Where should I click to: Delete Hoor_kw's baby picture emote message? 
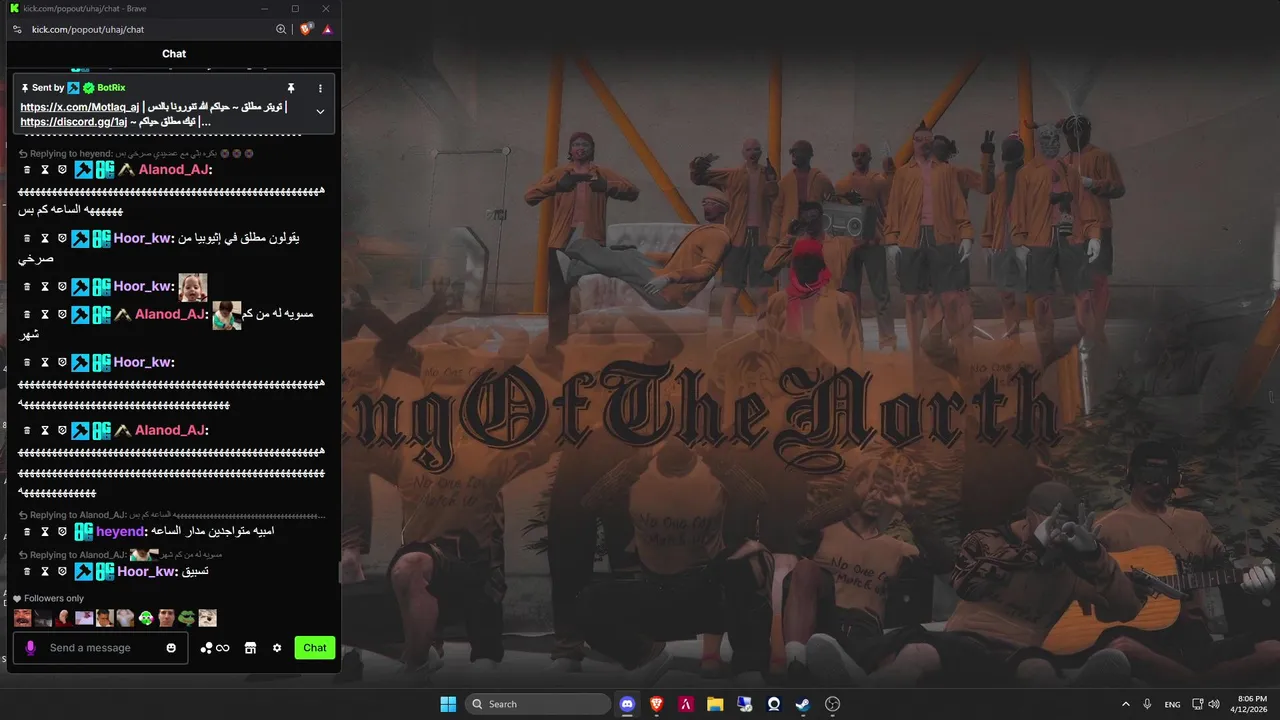27,287
